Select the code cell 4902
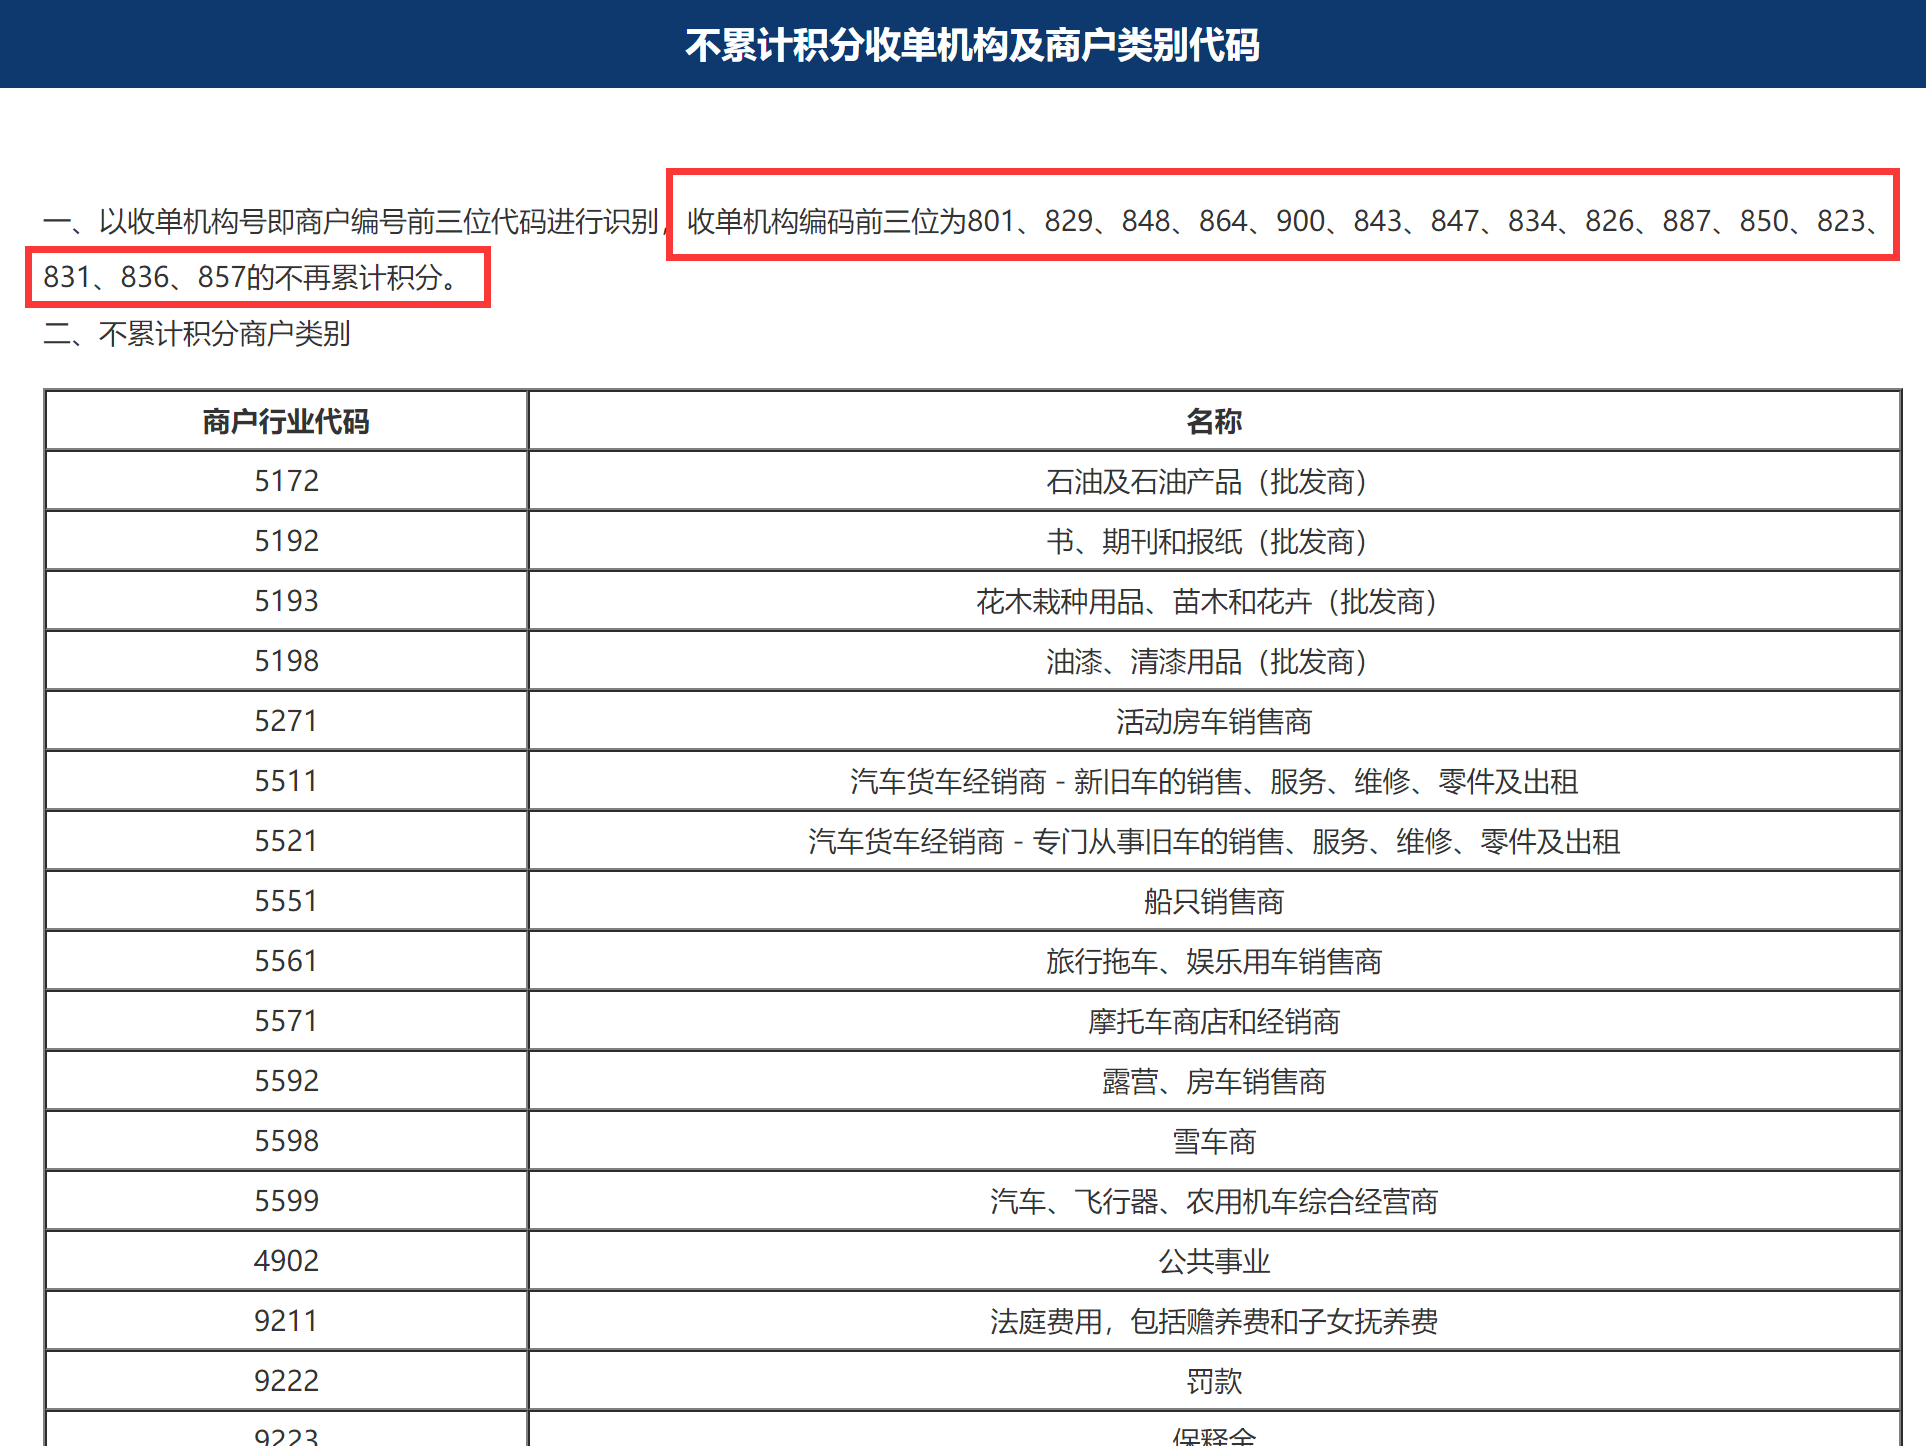The image size is (1926, 1446). point(286,1261)
